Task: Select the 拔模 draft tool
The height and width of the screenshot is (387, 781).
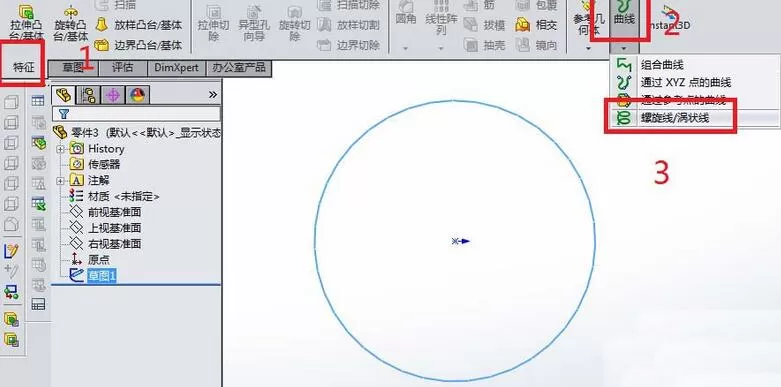Action: (485, 25)
